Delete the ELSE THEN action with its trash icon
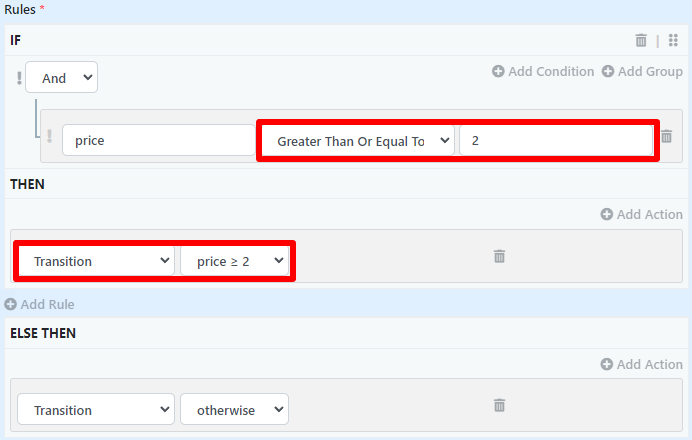692x440 pixels. (x=499, y=405)
